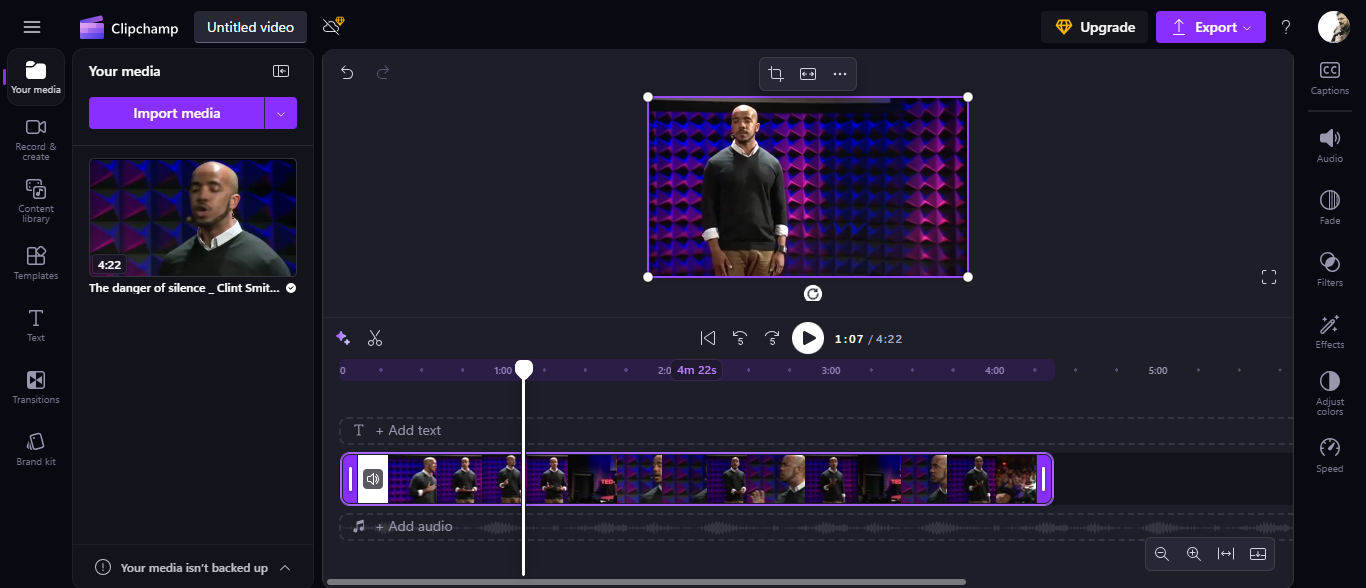Open the Adjust colors panel
Viewport: 1366px width, 588px height.
click(x=1329, y=392)
